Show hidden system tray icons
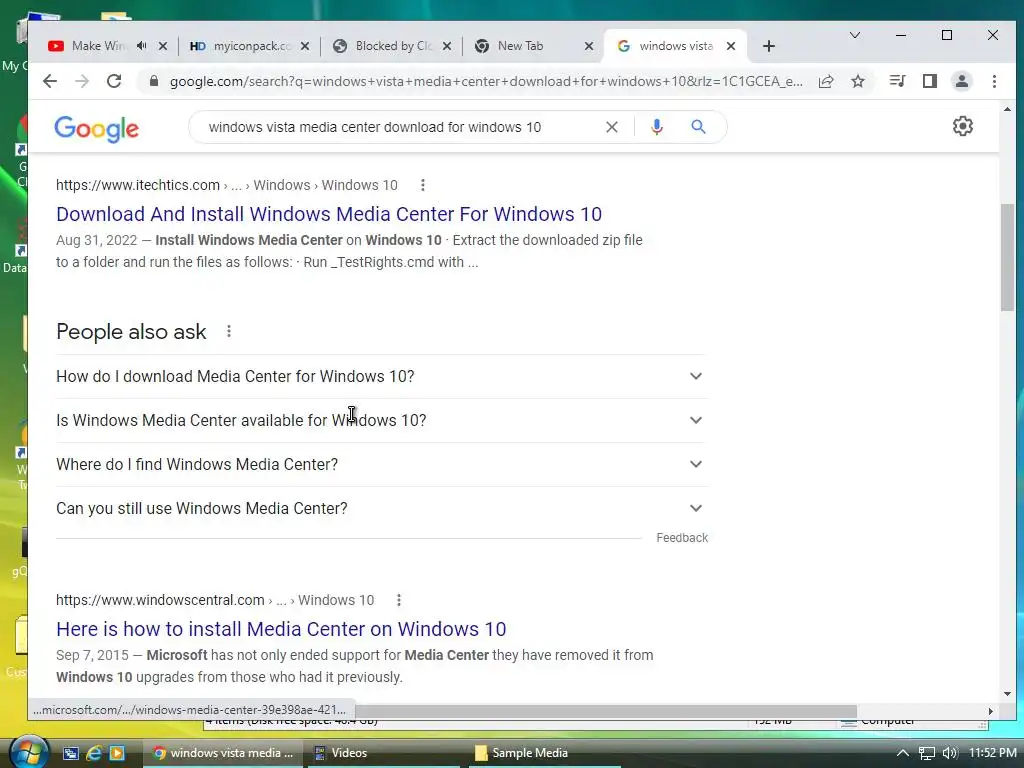The image size is (1024, 768). pyautogui.click(x=903, y=753)
